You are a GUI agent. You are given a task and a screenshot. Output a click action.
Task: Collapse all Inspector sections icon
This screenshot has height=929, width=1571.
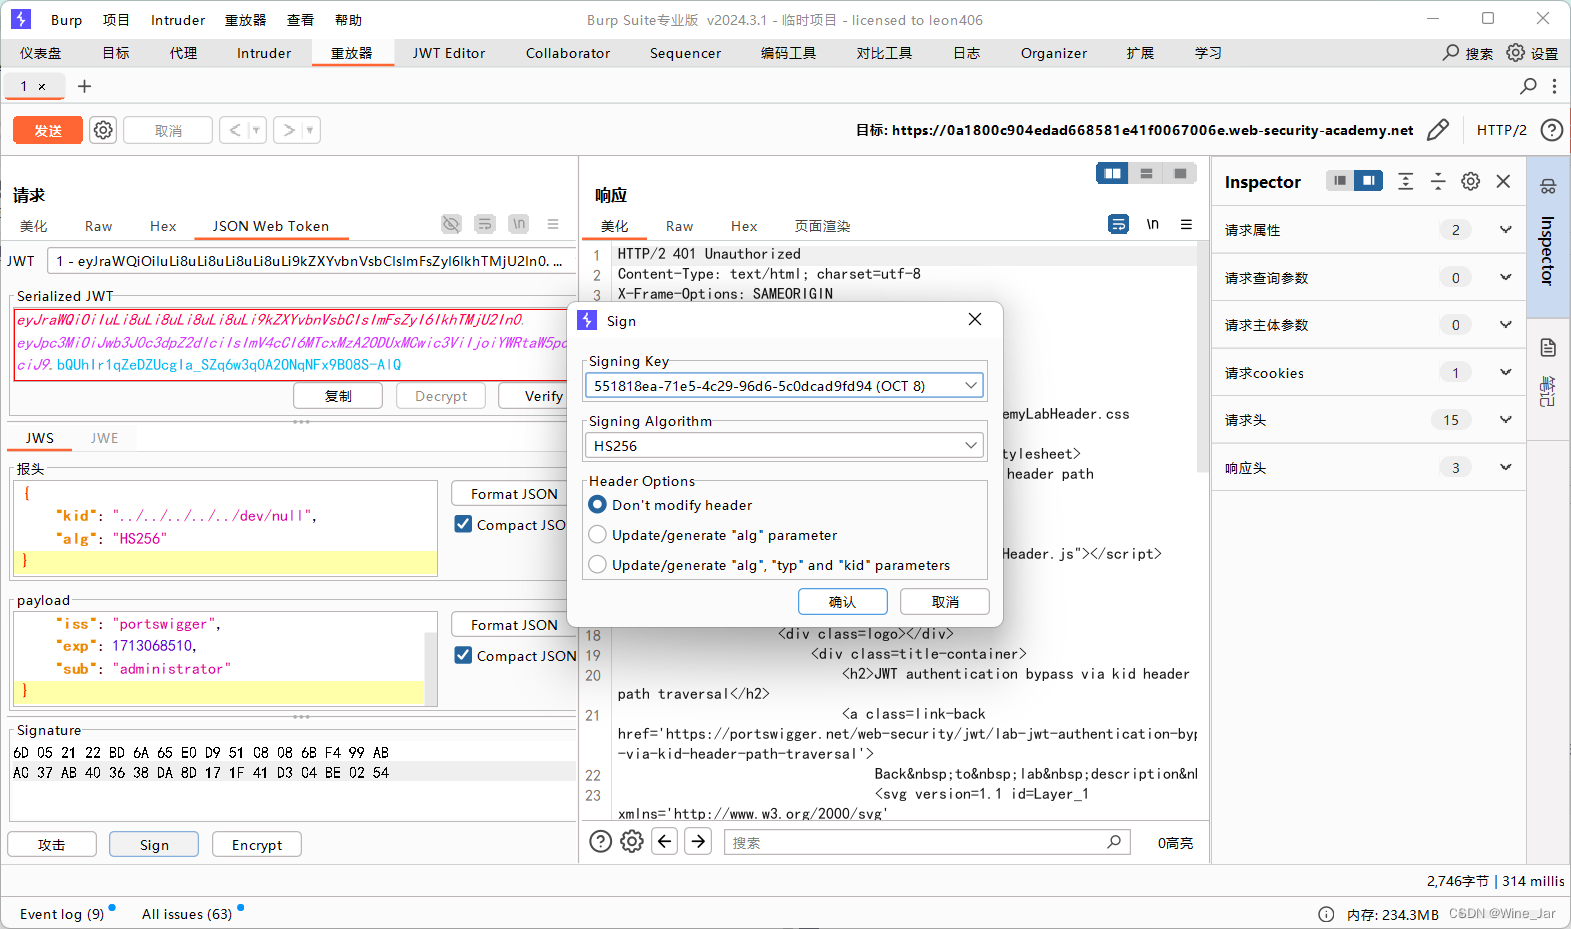[1438, 181]
